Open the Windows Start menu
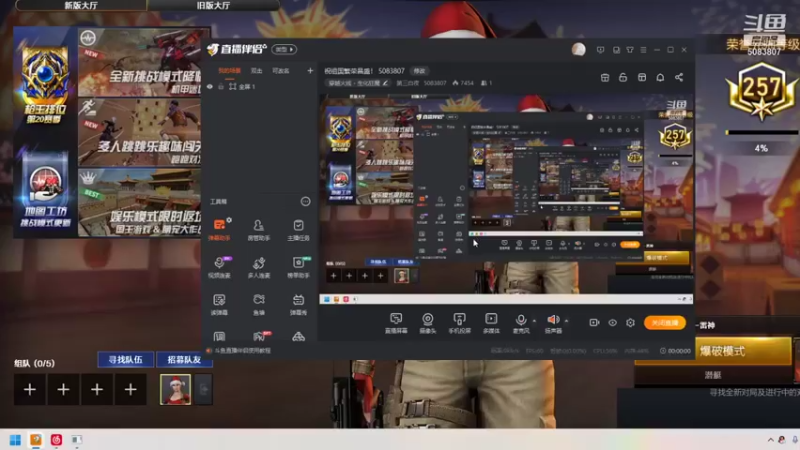 [x=15, y=440]
